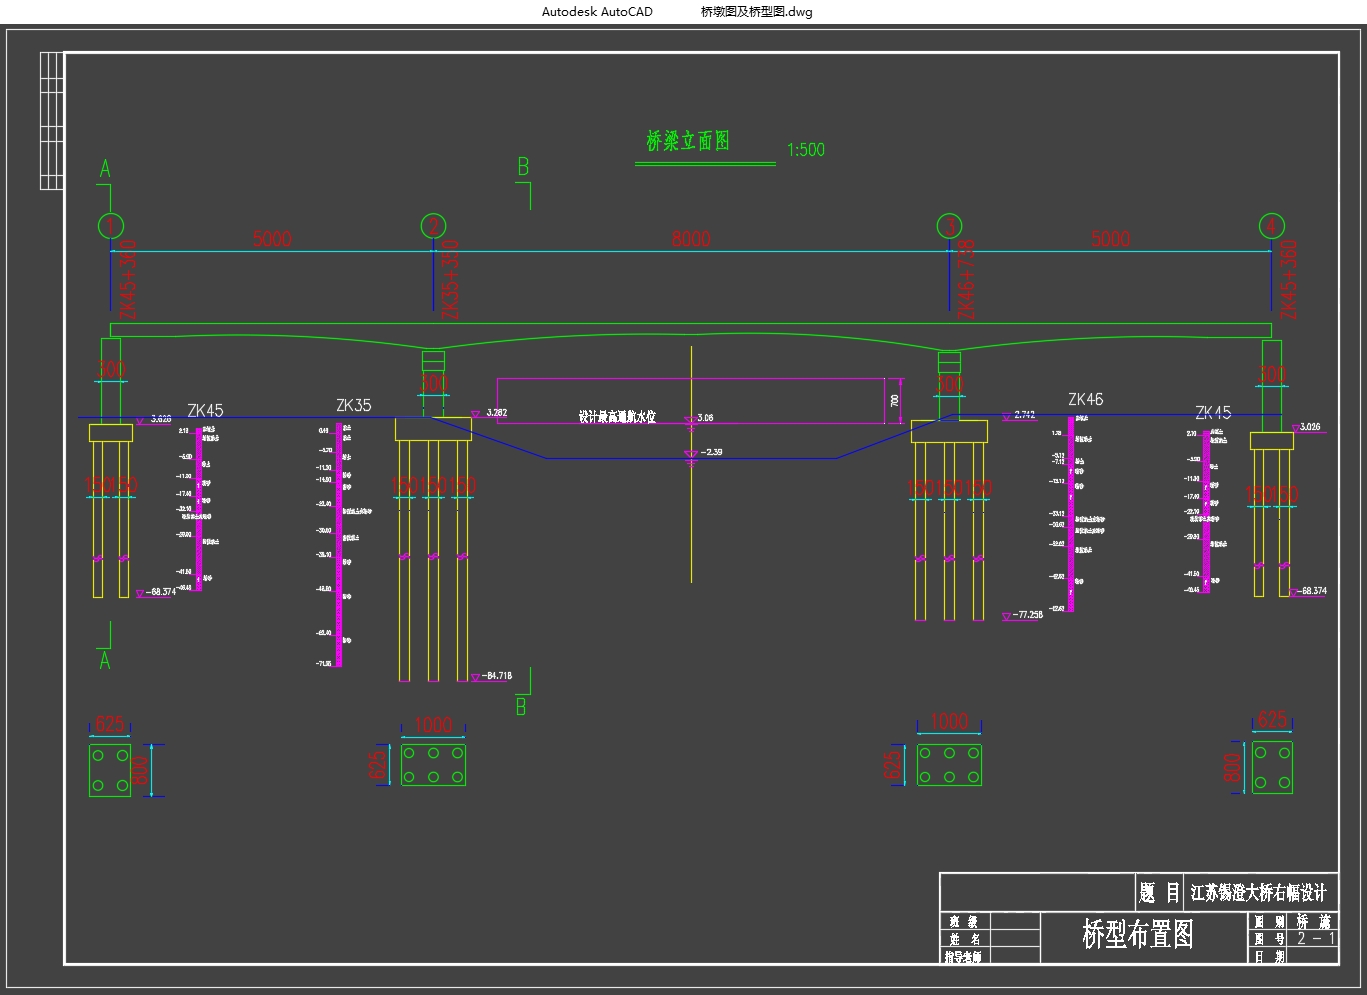Click the six-pile cap plan under 1000 left
The height and width of the screenshot is (995, 1367).
[x=433, y=765]
